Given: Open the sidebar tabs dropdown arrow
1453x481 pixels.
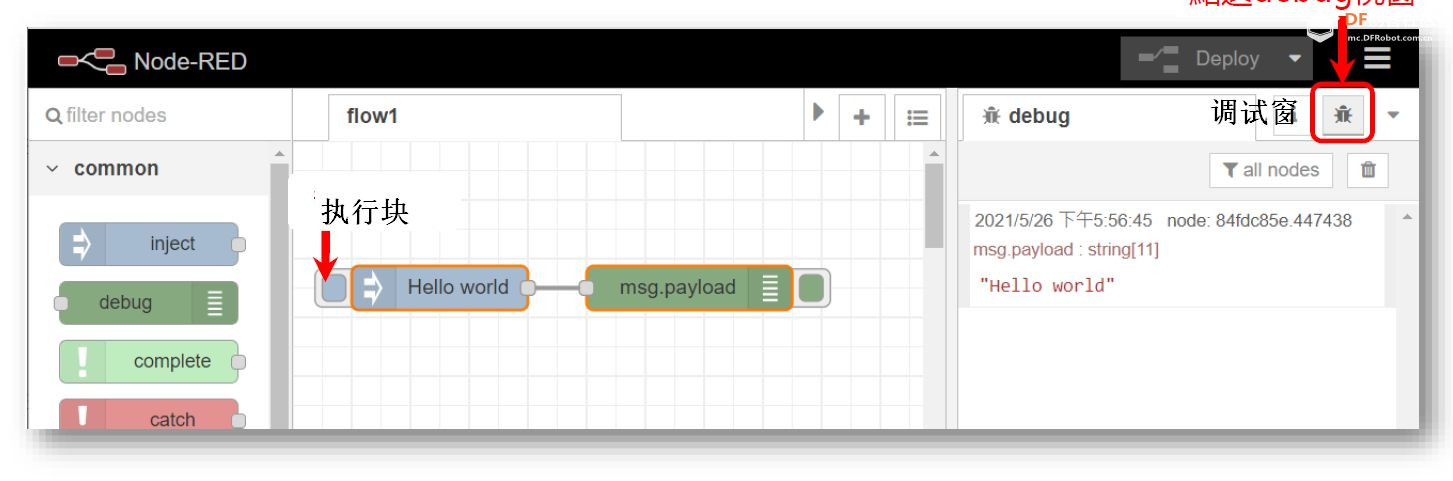Looking at the screenshot, I should (x=1393, y=115).
